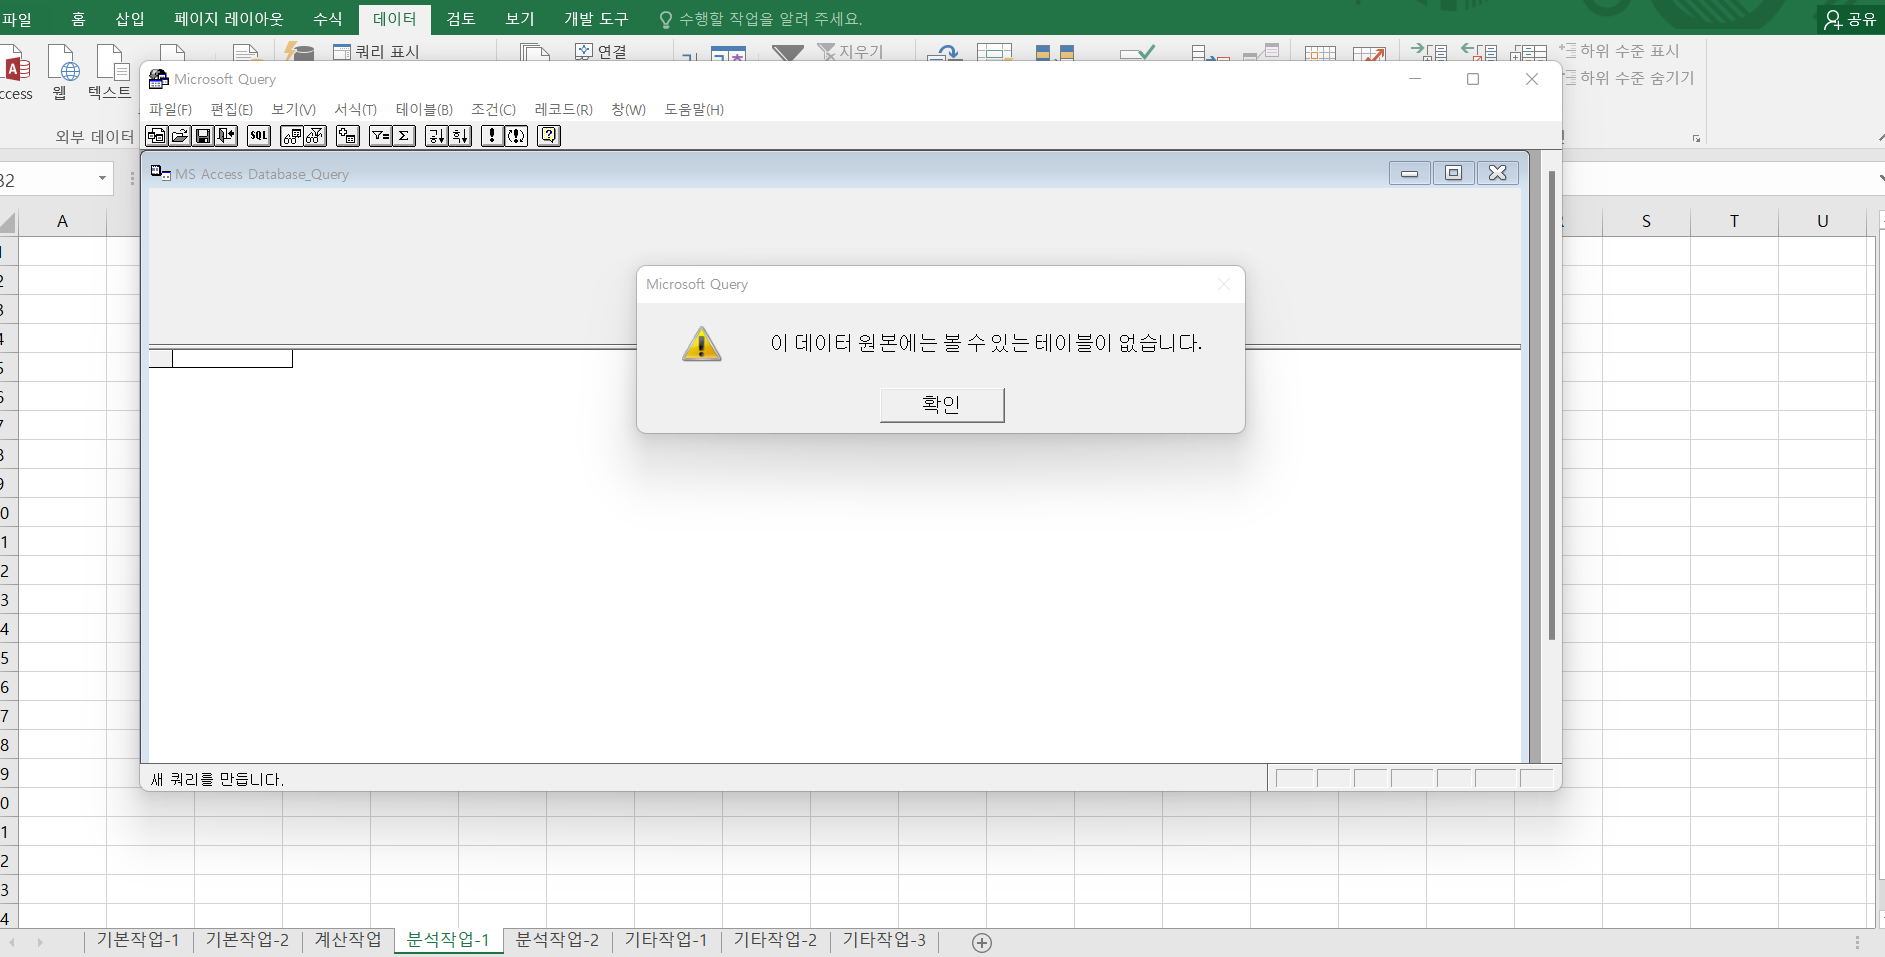Click the Open Query folder icon

tap(180, 136)
